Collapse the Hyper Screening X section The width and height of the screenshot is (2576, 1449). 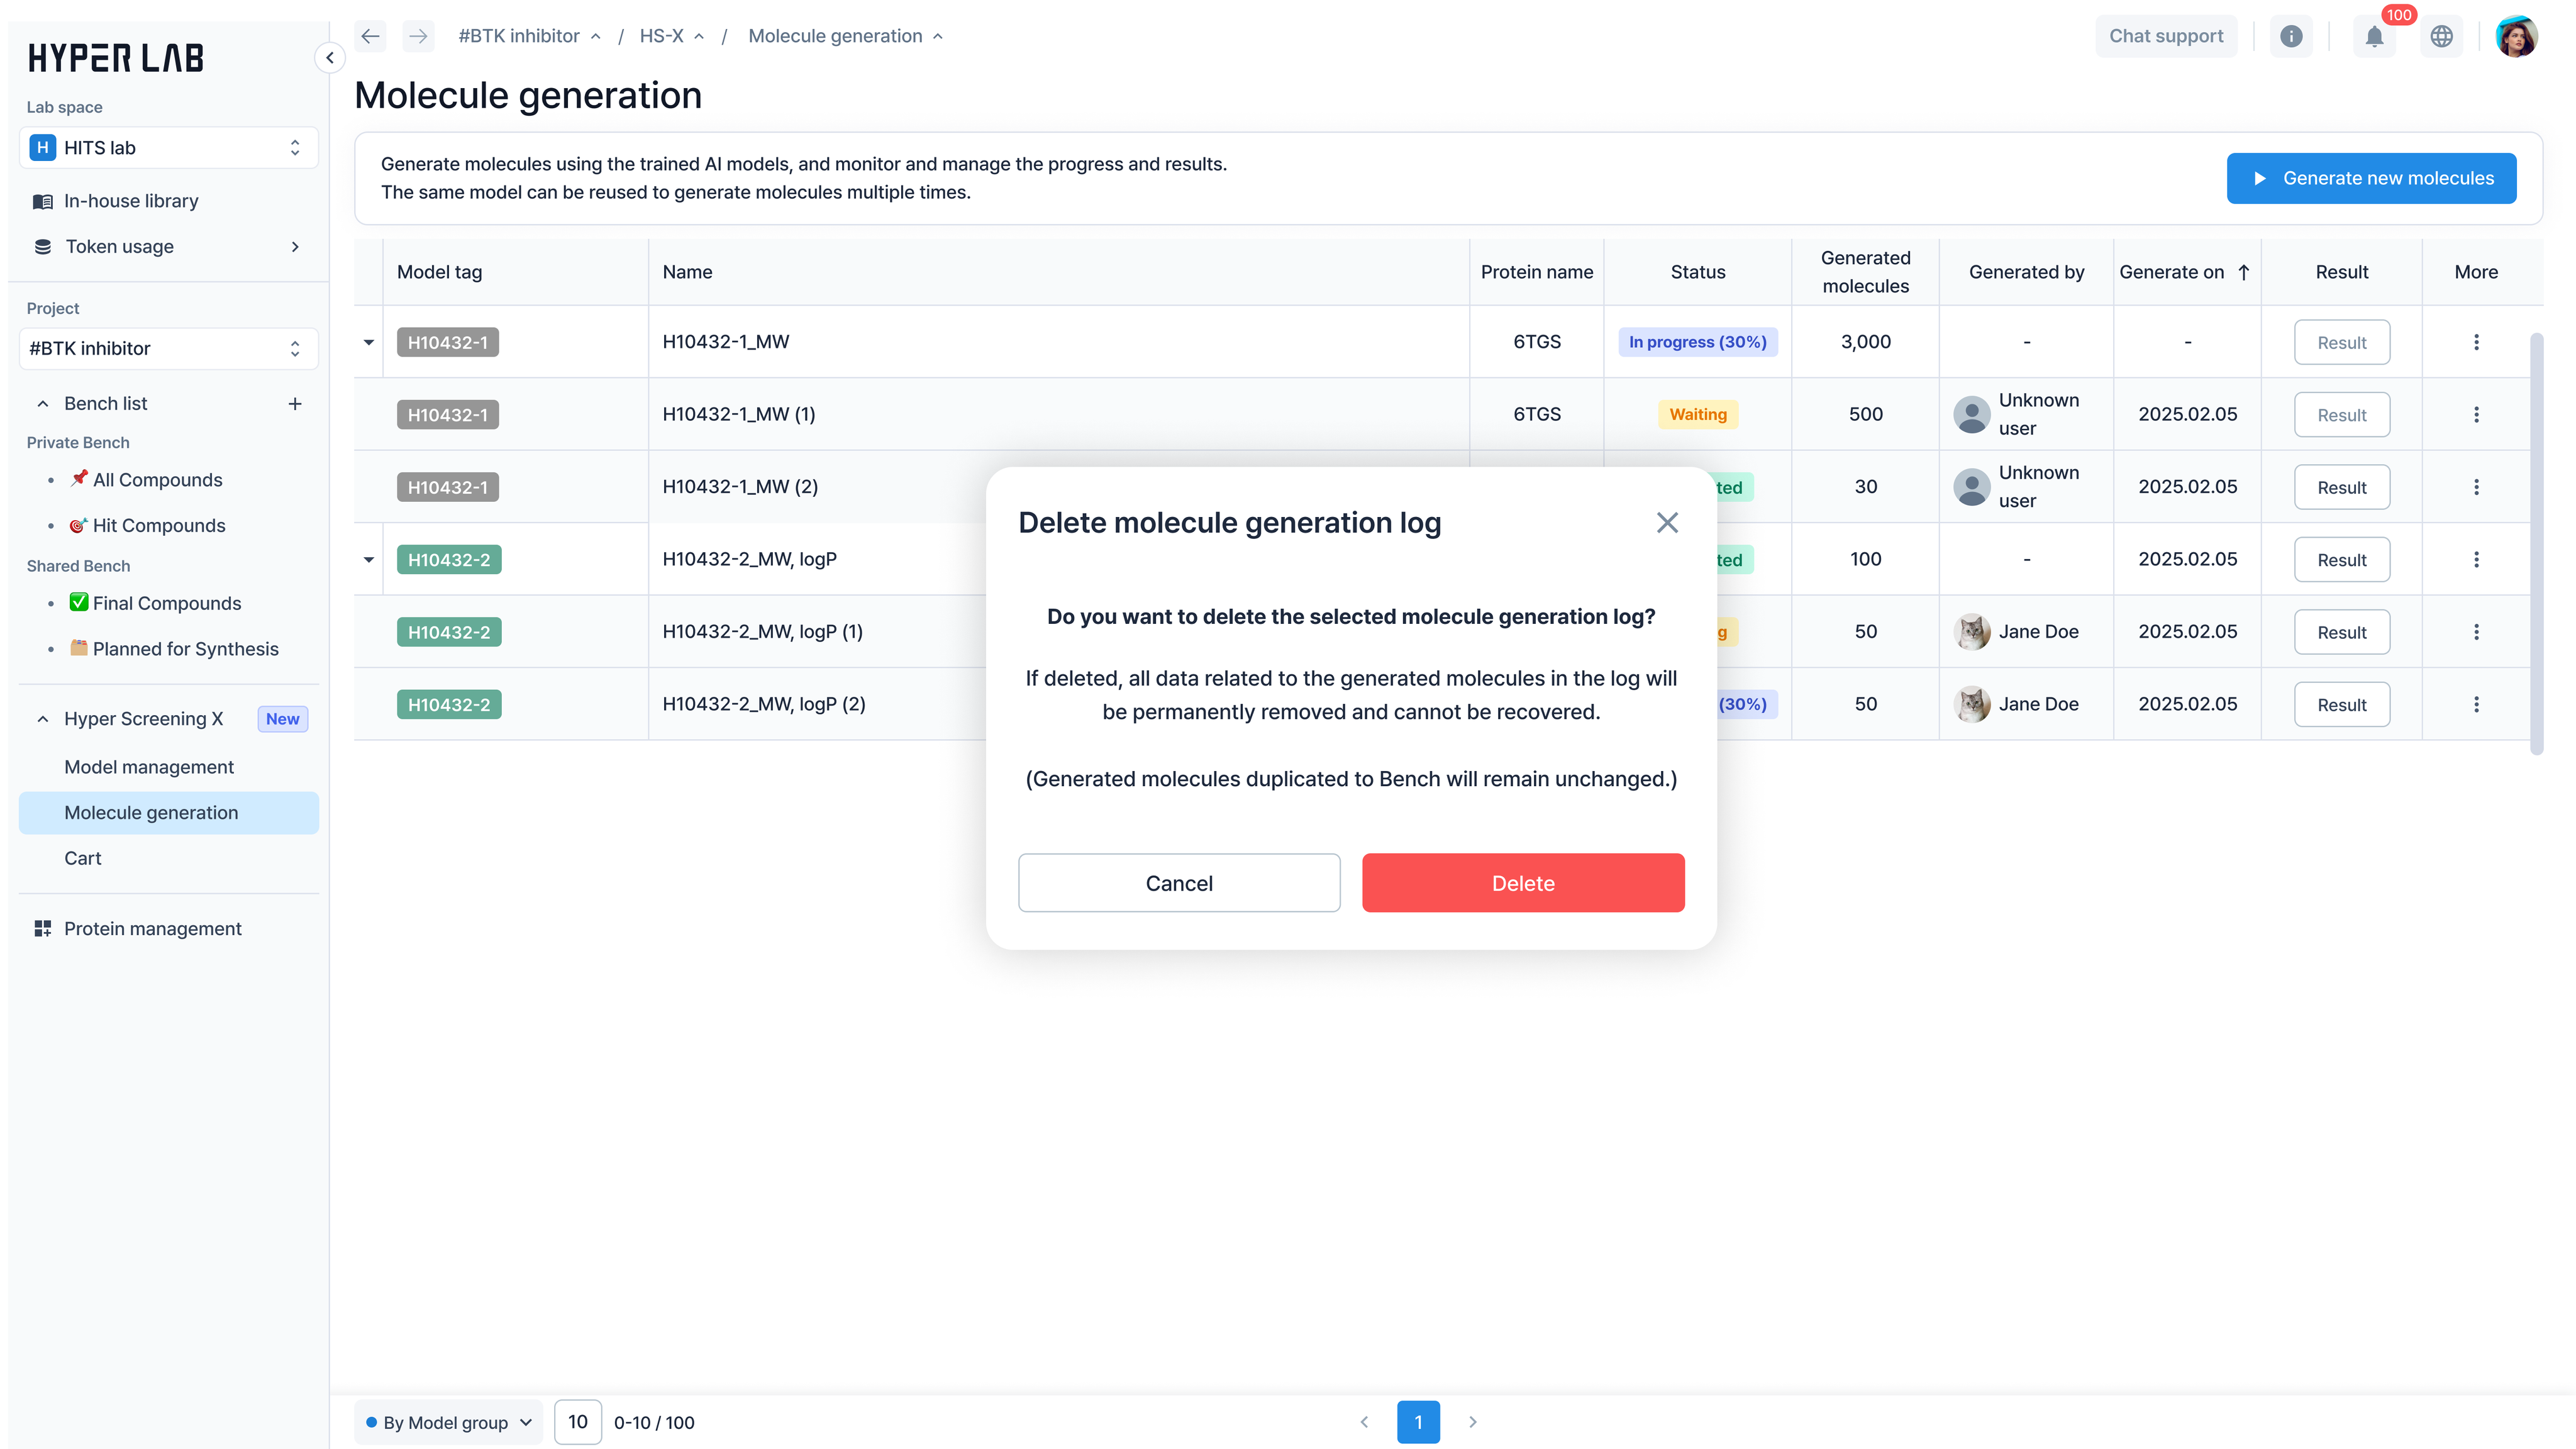(43, 719)
